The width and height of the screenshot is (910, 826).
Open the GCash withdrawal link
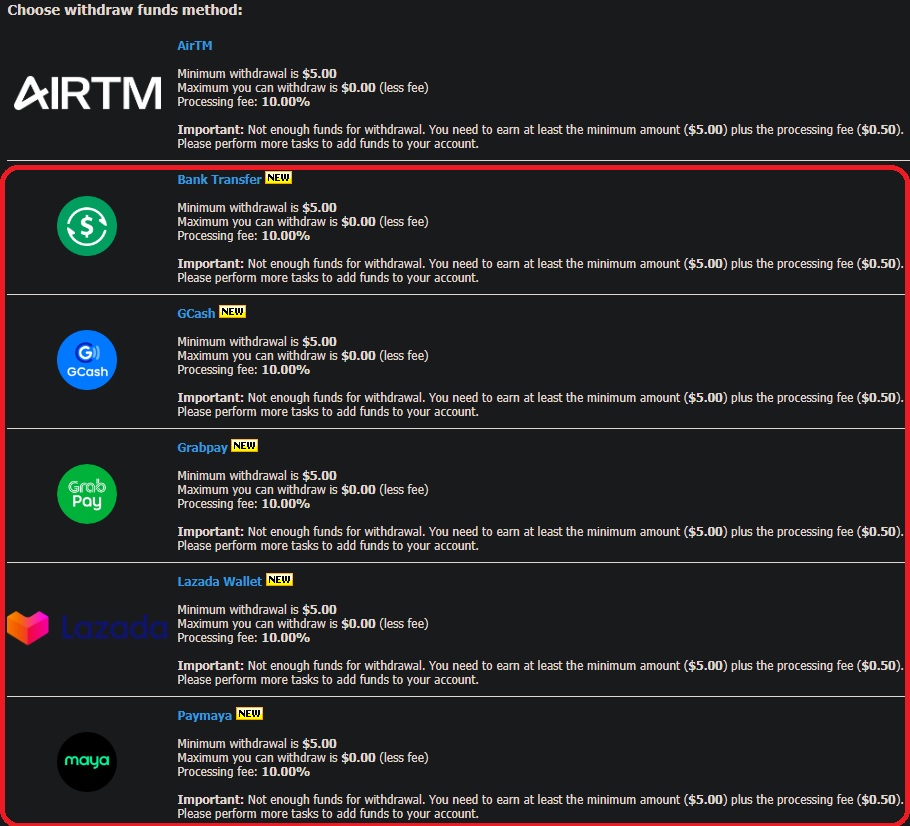point(196,313)
